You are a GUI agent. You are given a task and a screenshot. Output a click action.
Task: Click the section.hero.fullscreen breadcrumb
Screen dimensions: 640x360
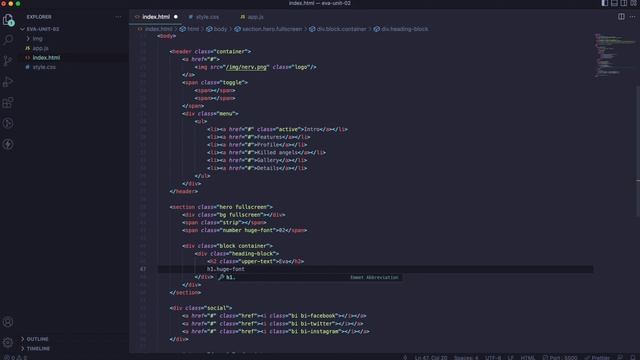click(x=272, y=29)
